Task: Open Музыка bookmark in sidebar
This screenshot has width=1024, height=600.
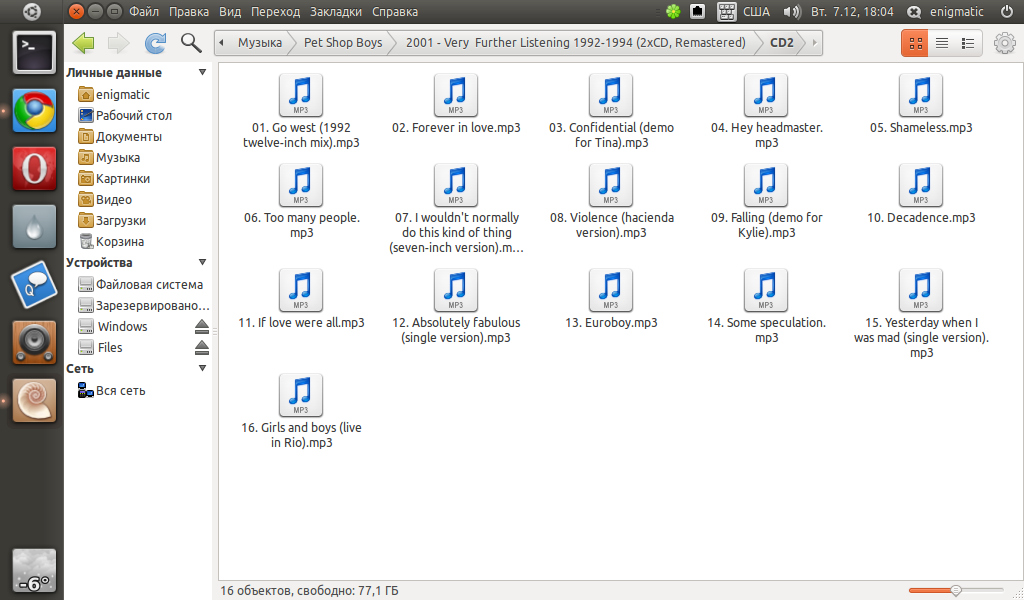Action: coord(108,157)
